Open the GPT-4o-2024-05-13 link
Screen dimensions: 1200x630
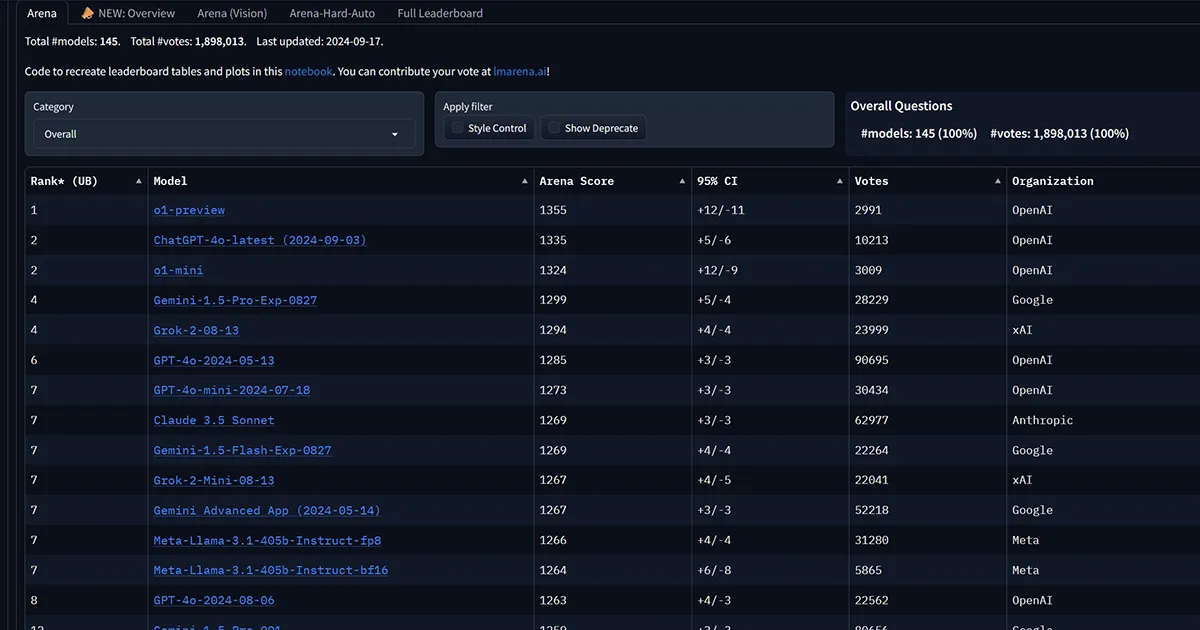tap(214, 360)
